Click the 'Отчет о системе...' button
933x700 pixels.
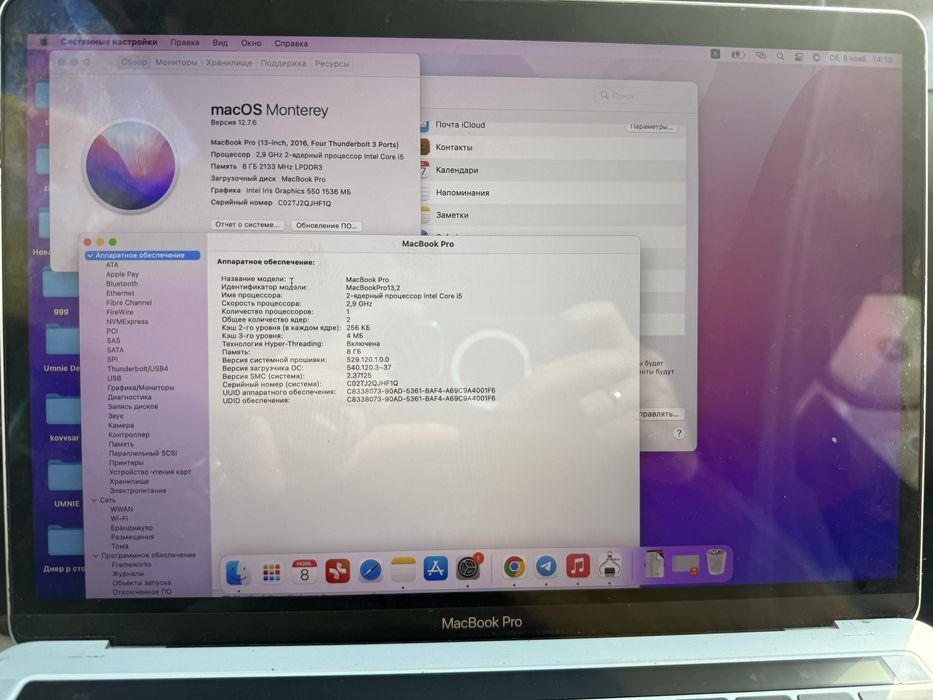(x=247, y=224)
